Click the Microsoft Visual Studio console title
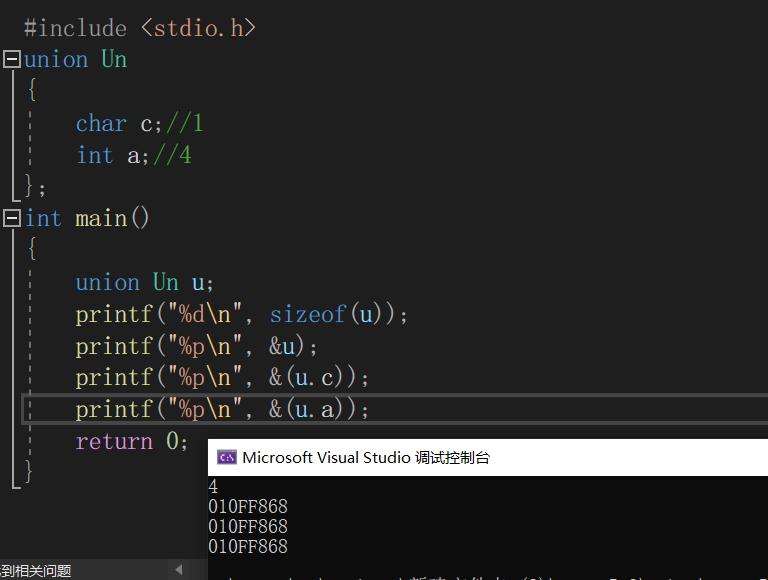Viewport: 768px width, 580px height. (x=366, y=458)
